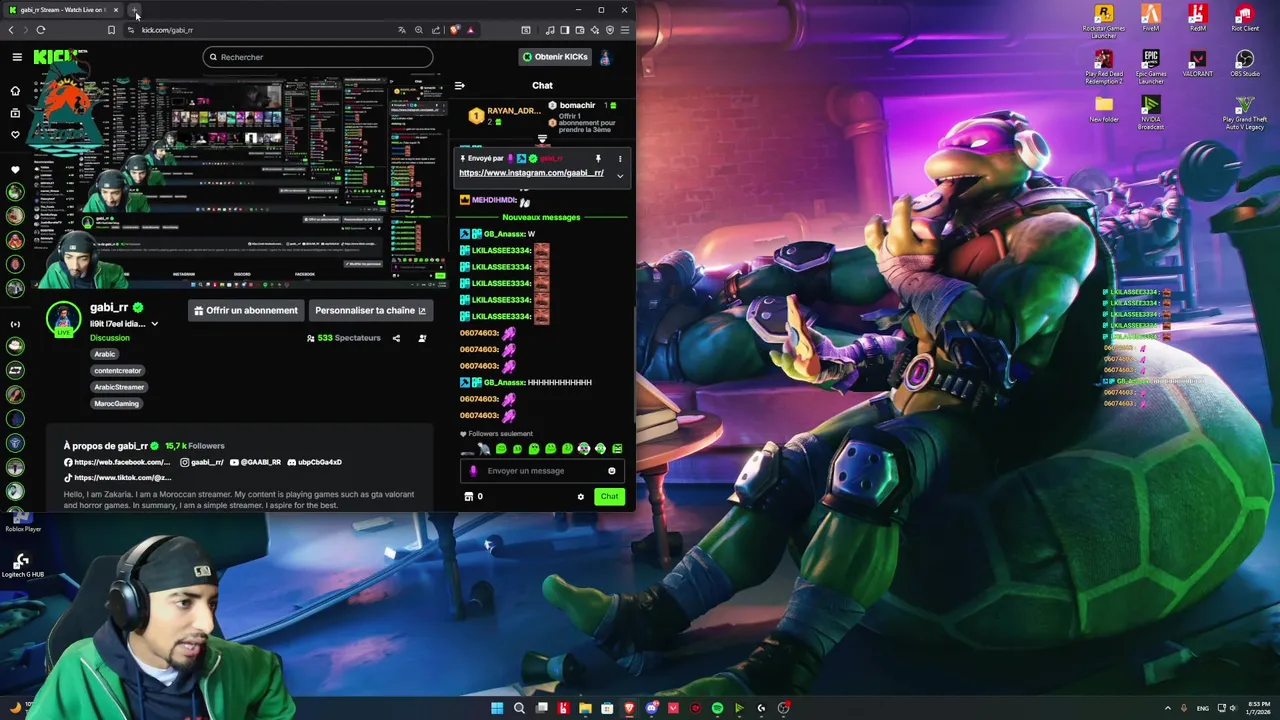Open the Discussion category link
The image size is (1280, 720).
(110, 338)
